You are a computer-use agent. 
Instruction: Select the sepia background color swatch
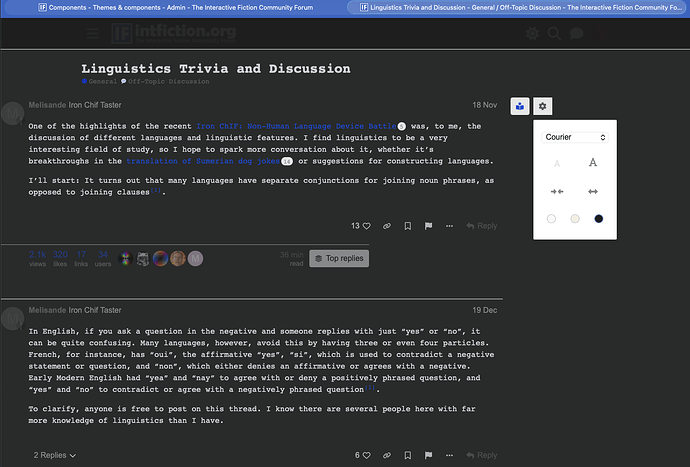575,219
